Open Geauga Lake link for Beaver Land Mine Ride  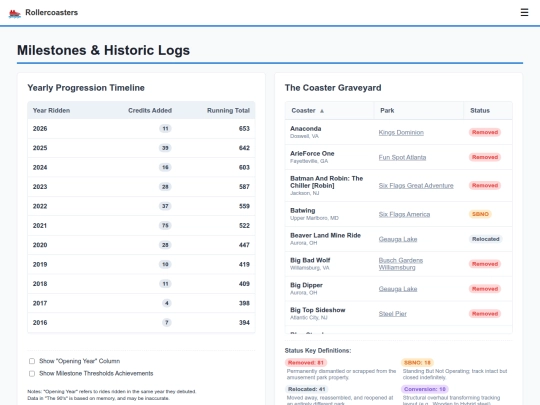coord(398,239)
